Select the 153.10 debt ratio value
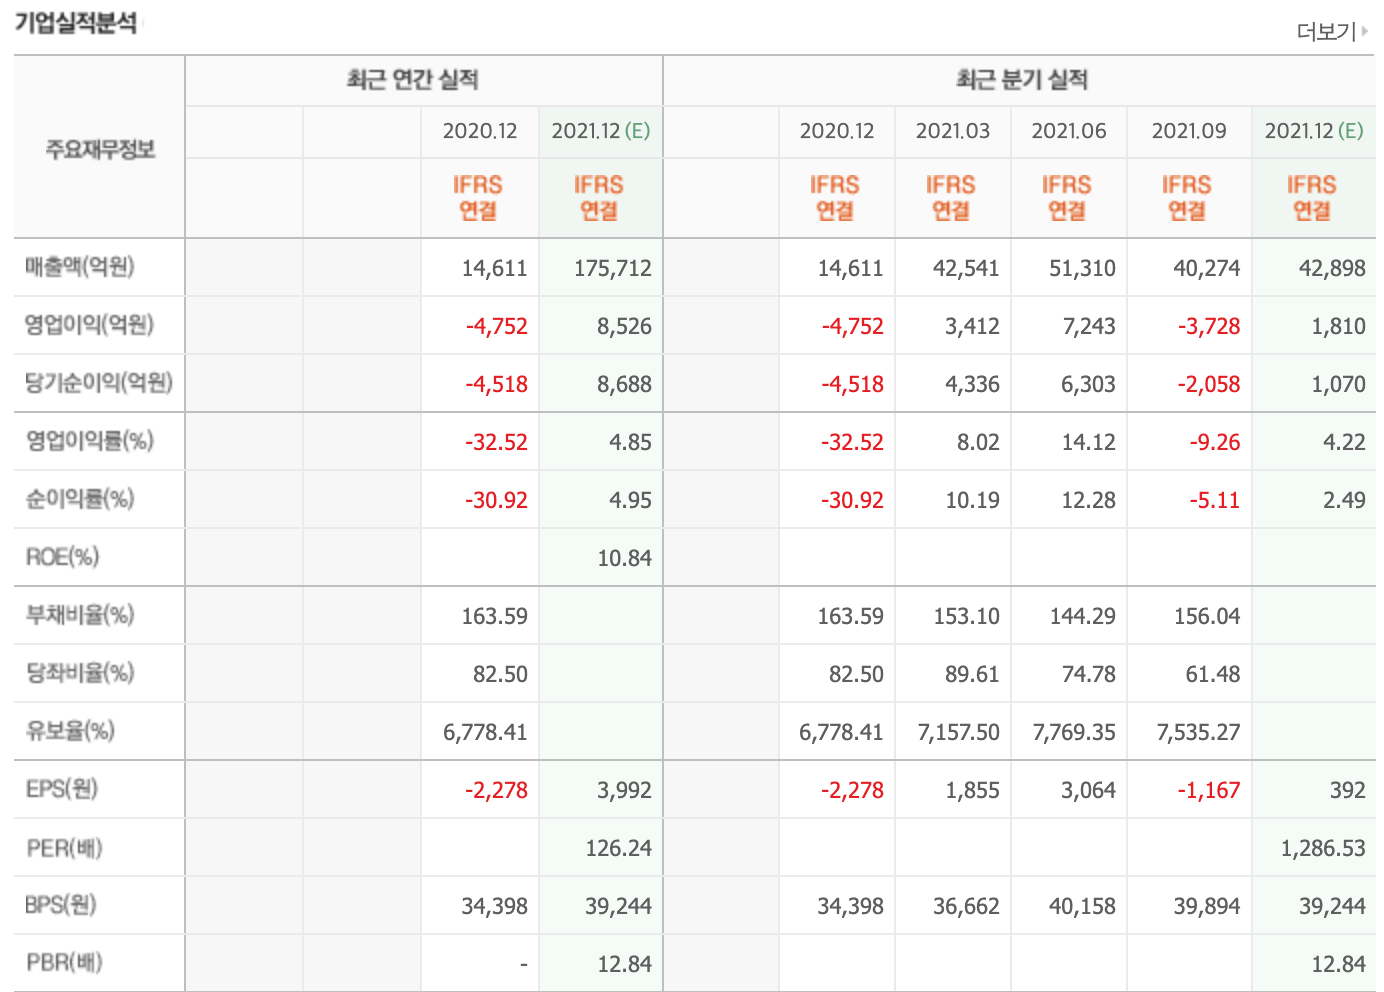 (966, 616)
